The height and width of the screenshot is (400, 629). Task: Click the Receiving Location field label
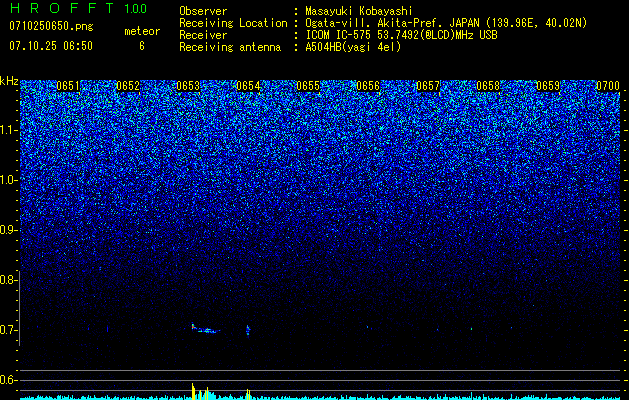pos(233,23)
